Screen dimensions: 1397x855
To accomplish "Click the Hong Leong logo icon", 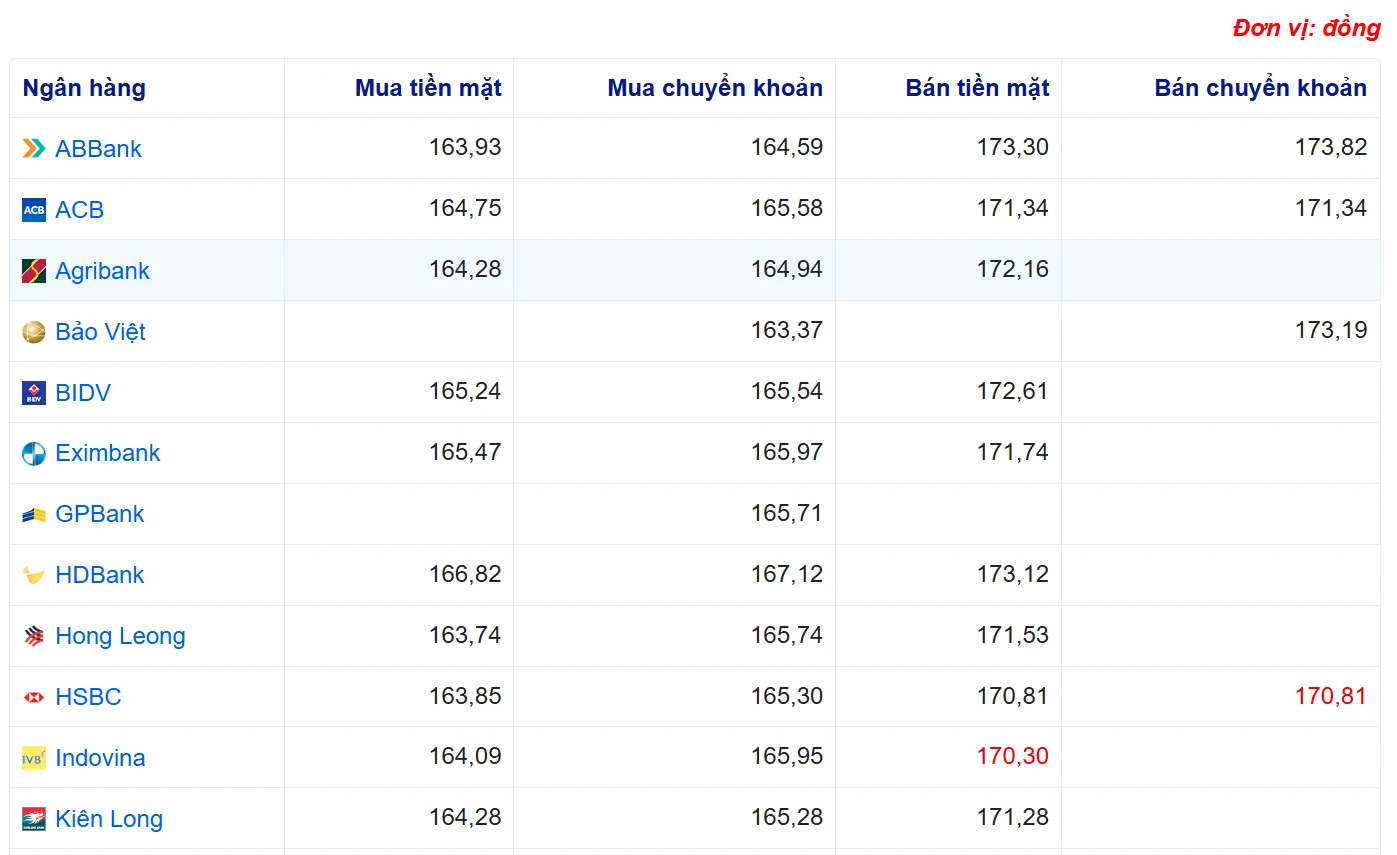I will click(34, 636).
